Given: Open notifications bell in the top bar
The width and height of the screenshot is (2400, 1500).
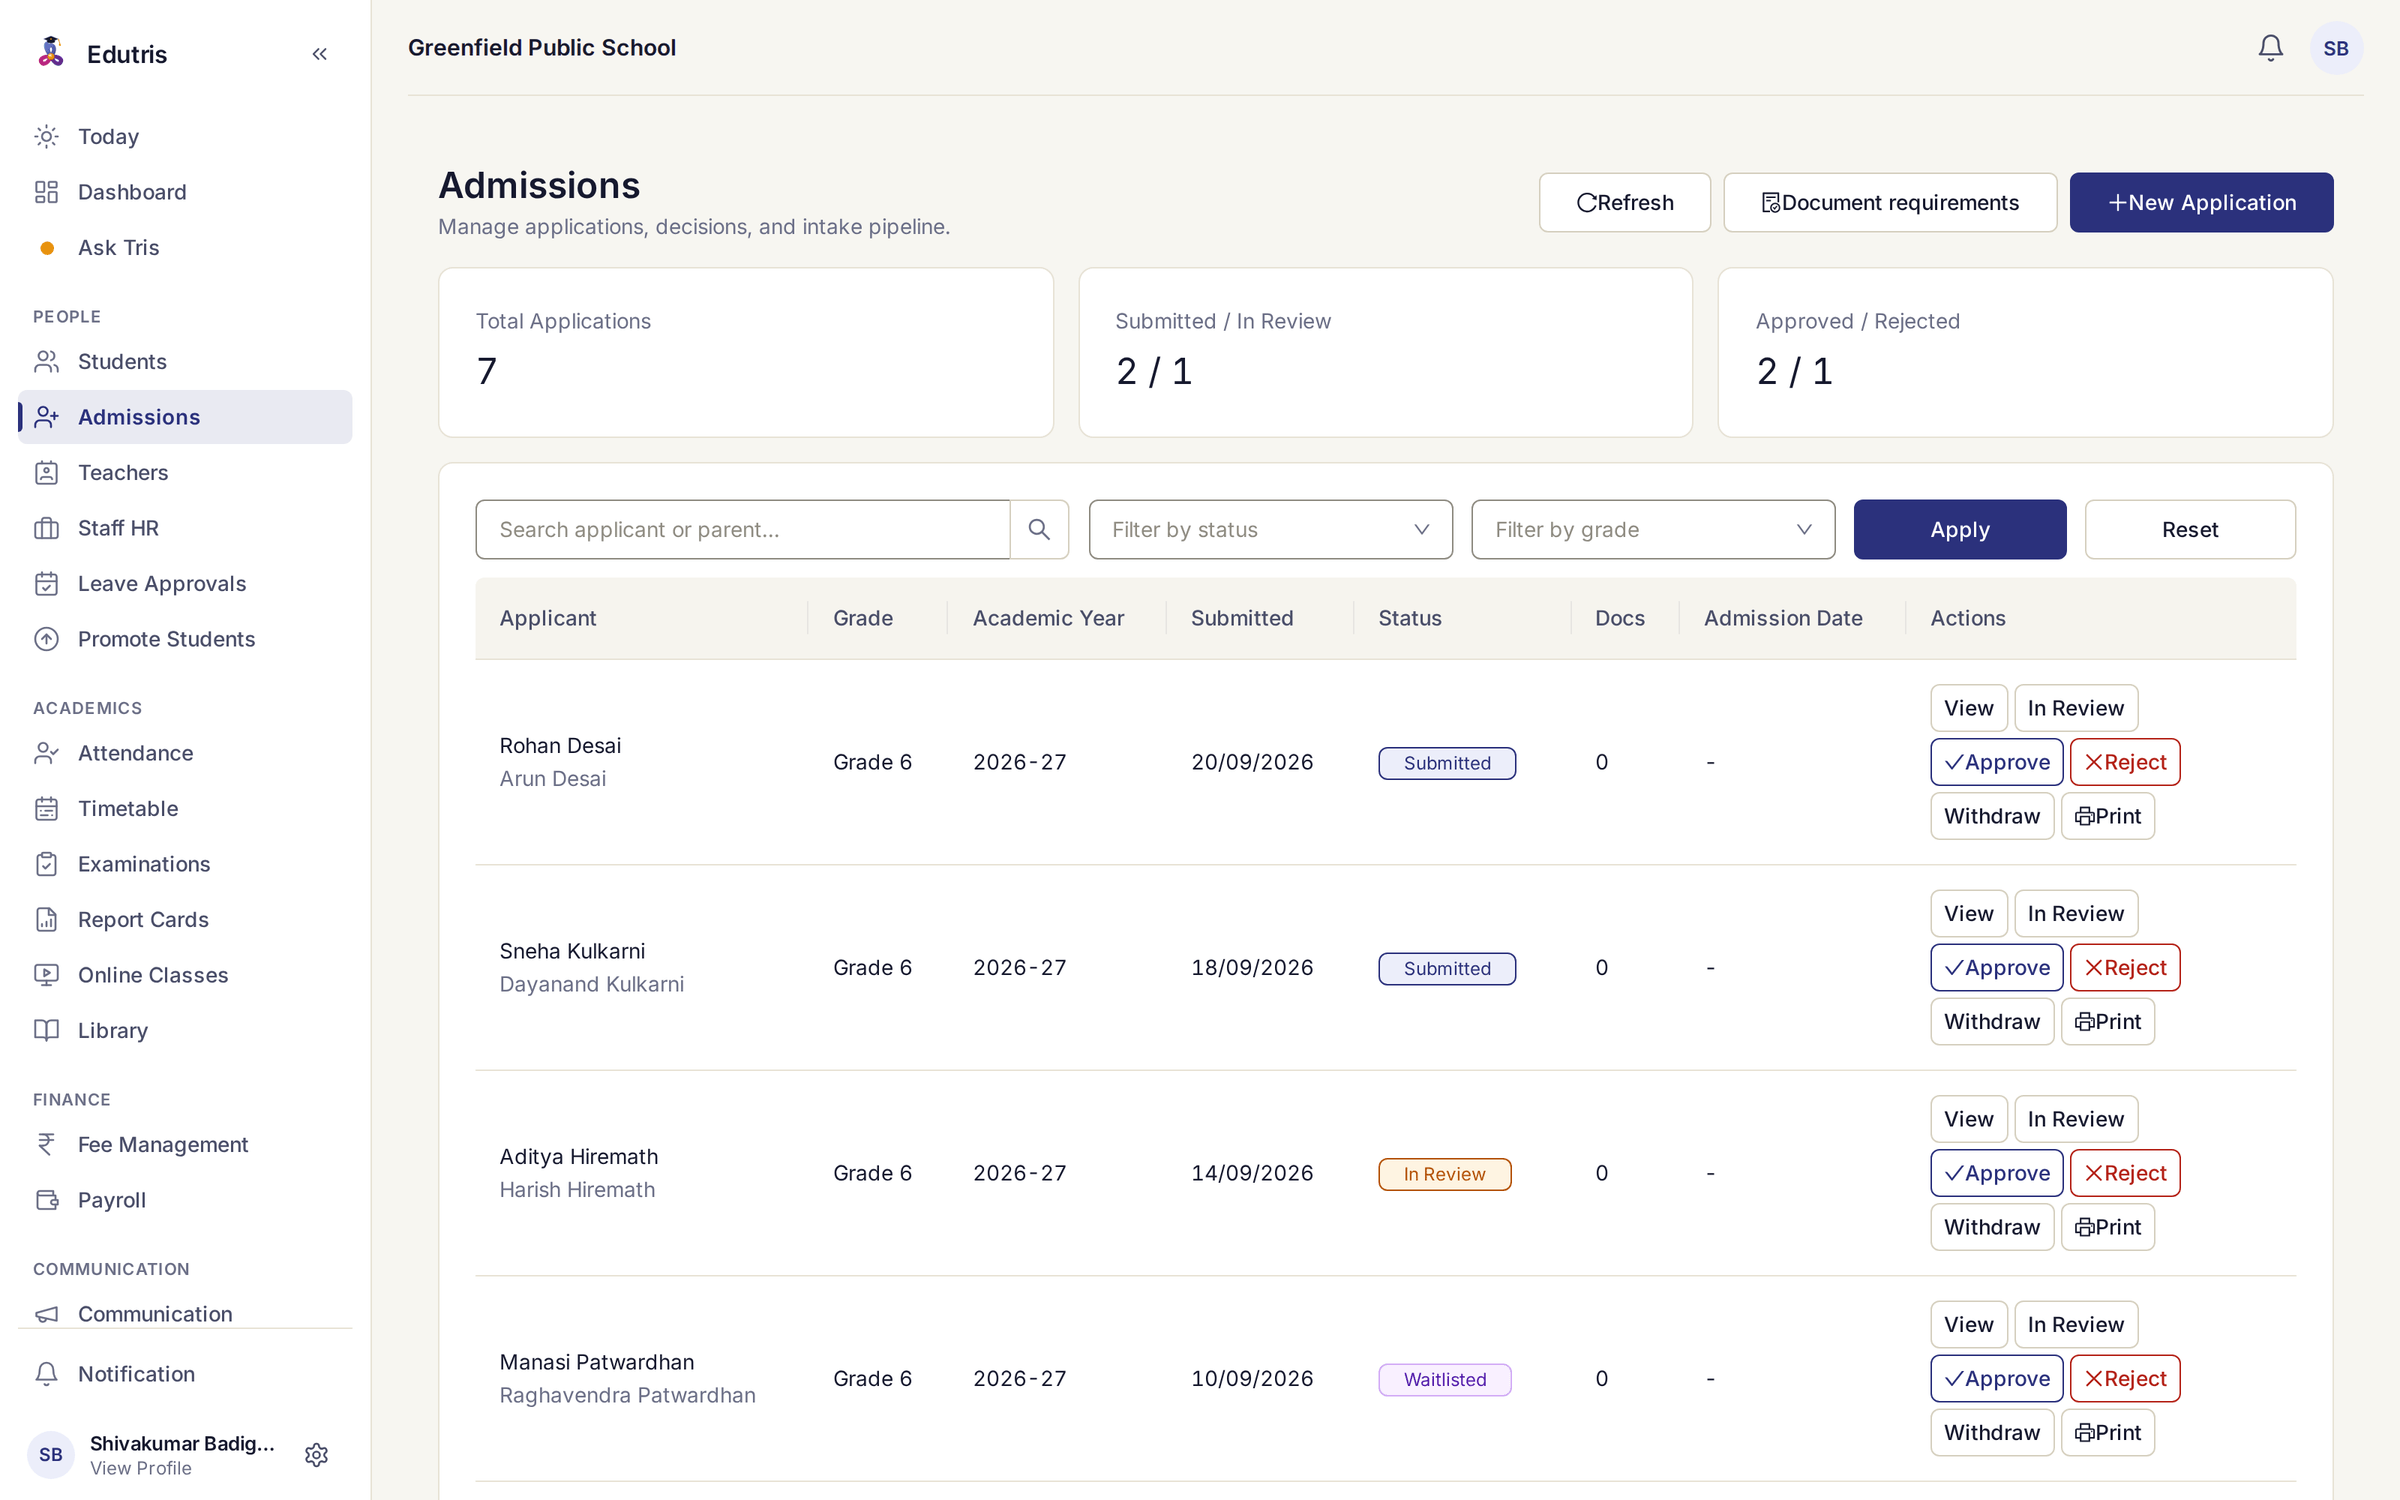Looking at the screenshot, I should point(2270,48).
